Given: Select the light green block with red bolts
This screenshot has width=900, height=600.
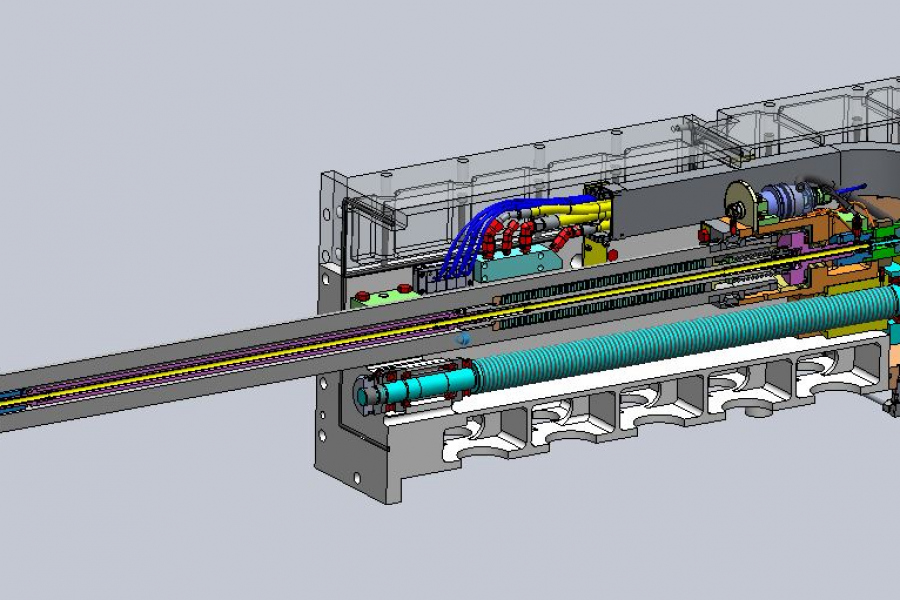Looking at the screenshot, I should 386,297.
